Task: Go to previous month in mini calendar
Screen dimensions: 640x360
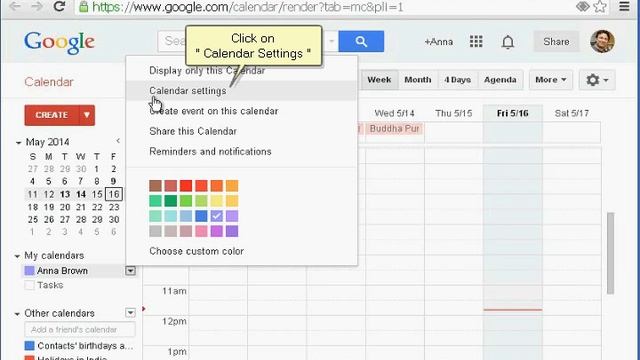Action: coord(118,141)
